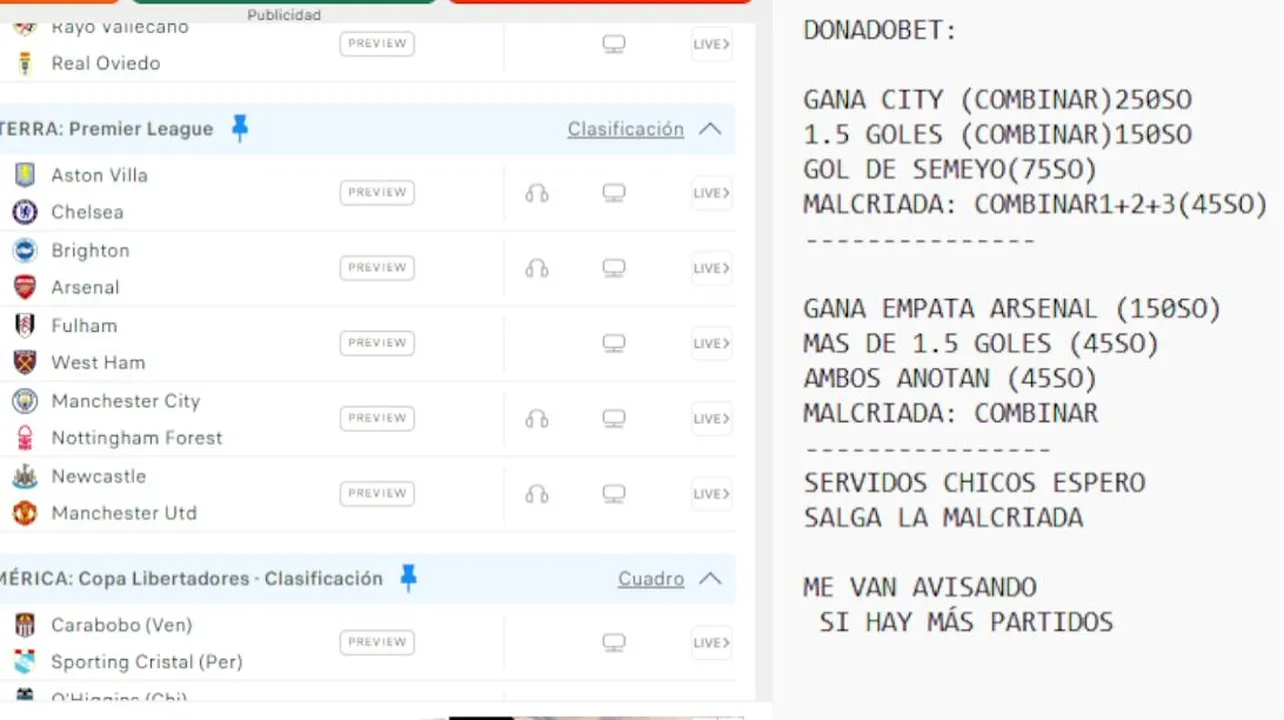Click the Publicidad label at top
The height and width of the screenshot is (720, 1284).
coord(285,15)
